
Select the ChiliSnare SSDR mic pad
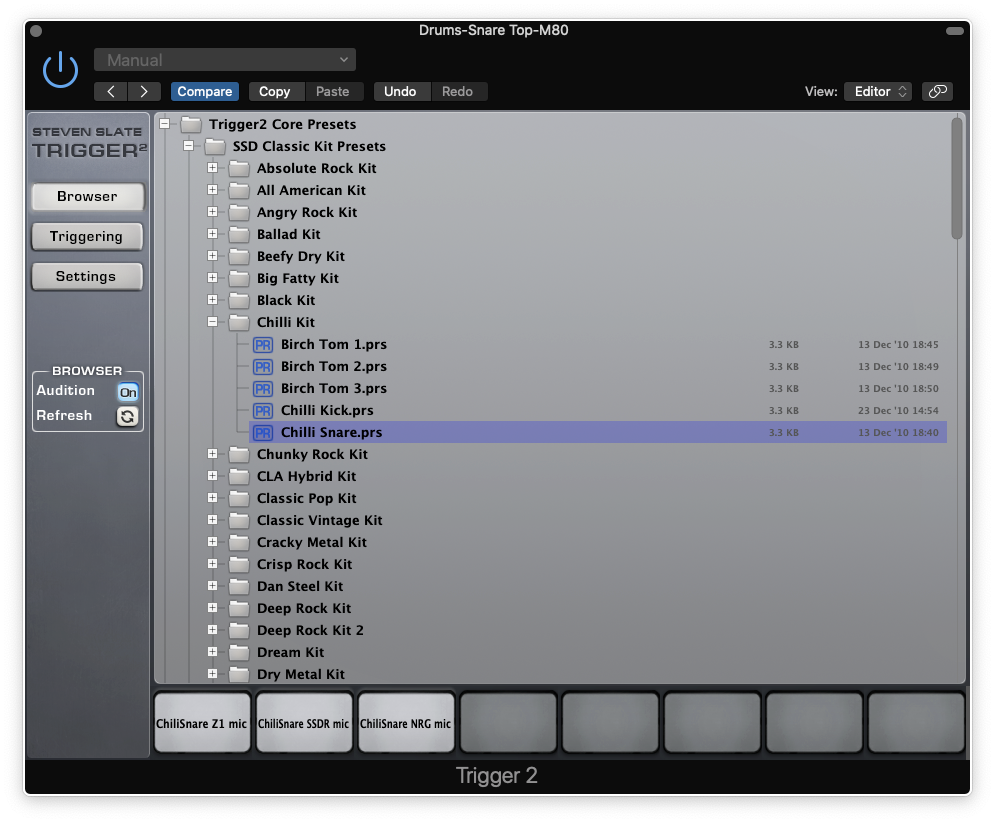click(x=304, y=721)
